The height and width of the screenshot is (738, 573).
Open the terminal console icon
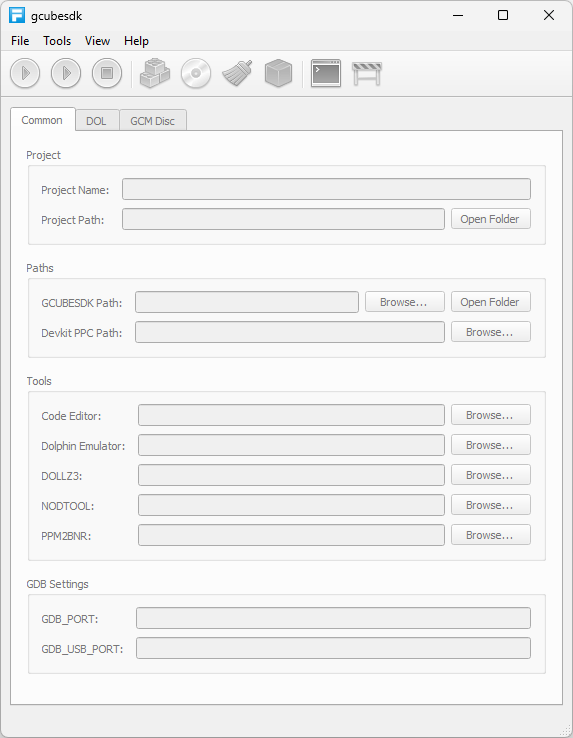(x=326, y=73)
